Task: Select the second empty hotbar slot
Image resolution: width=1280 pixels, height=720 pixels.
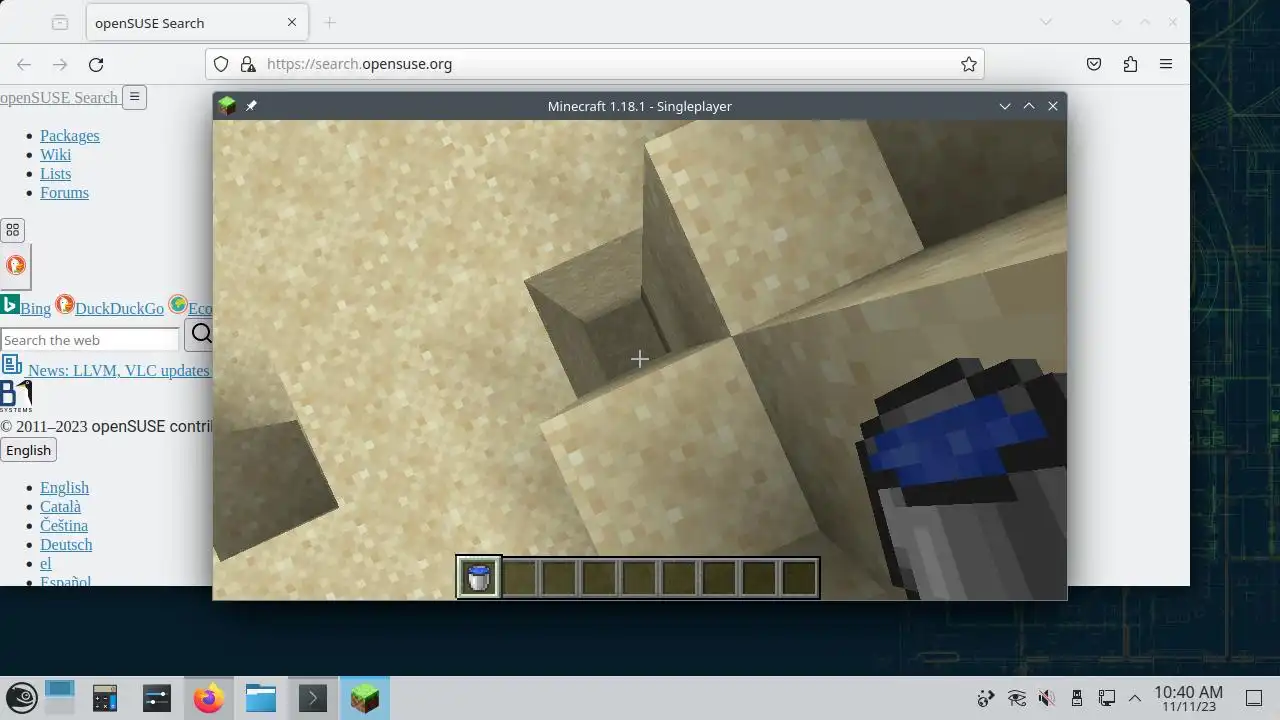Action: [x=559, y=577]
